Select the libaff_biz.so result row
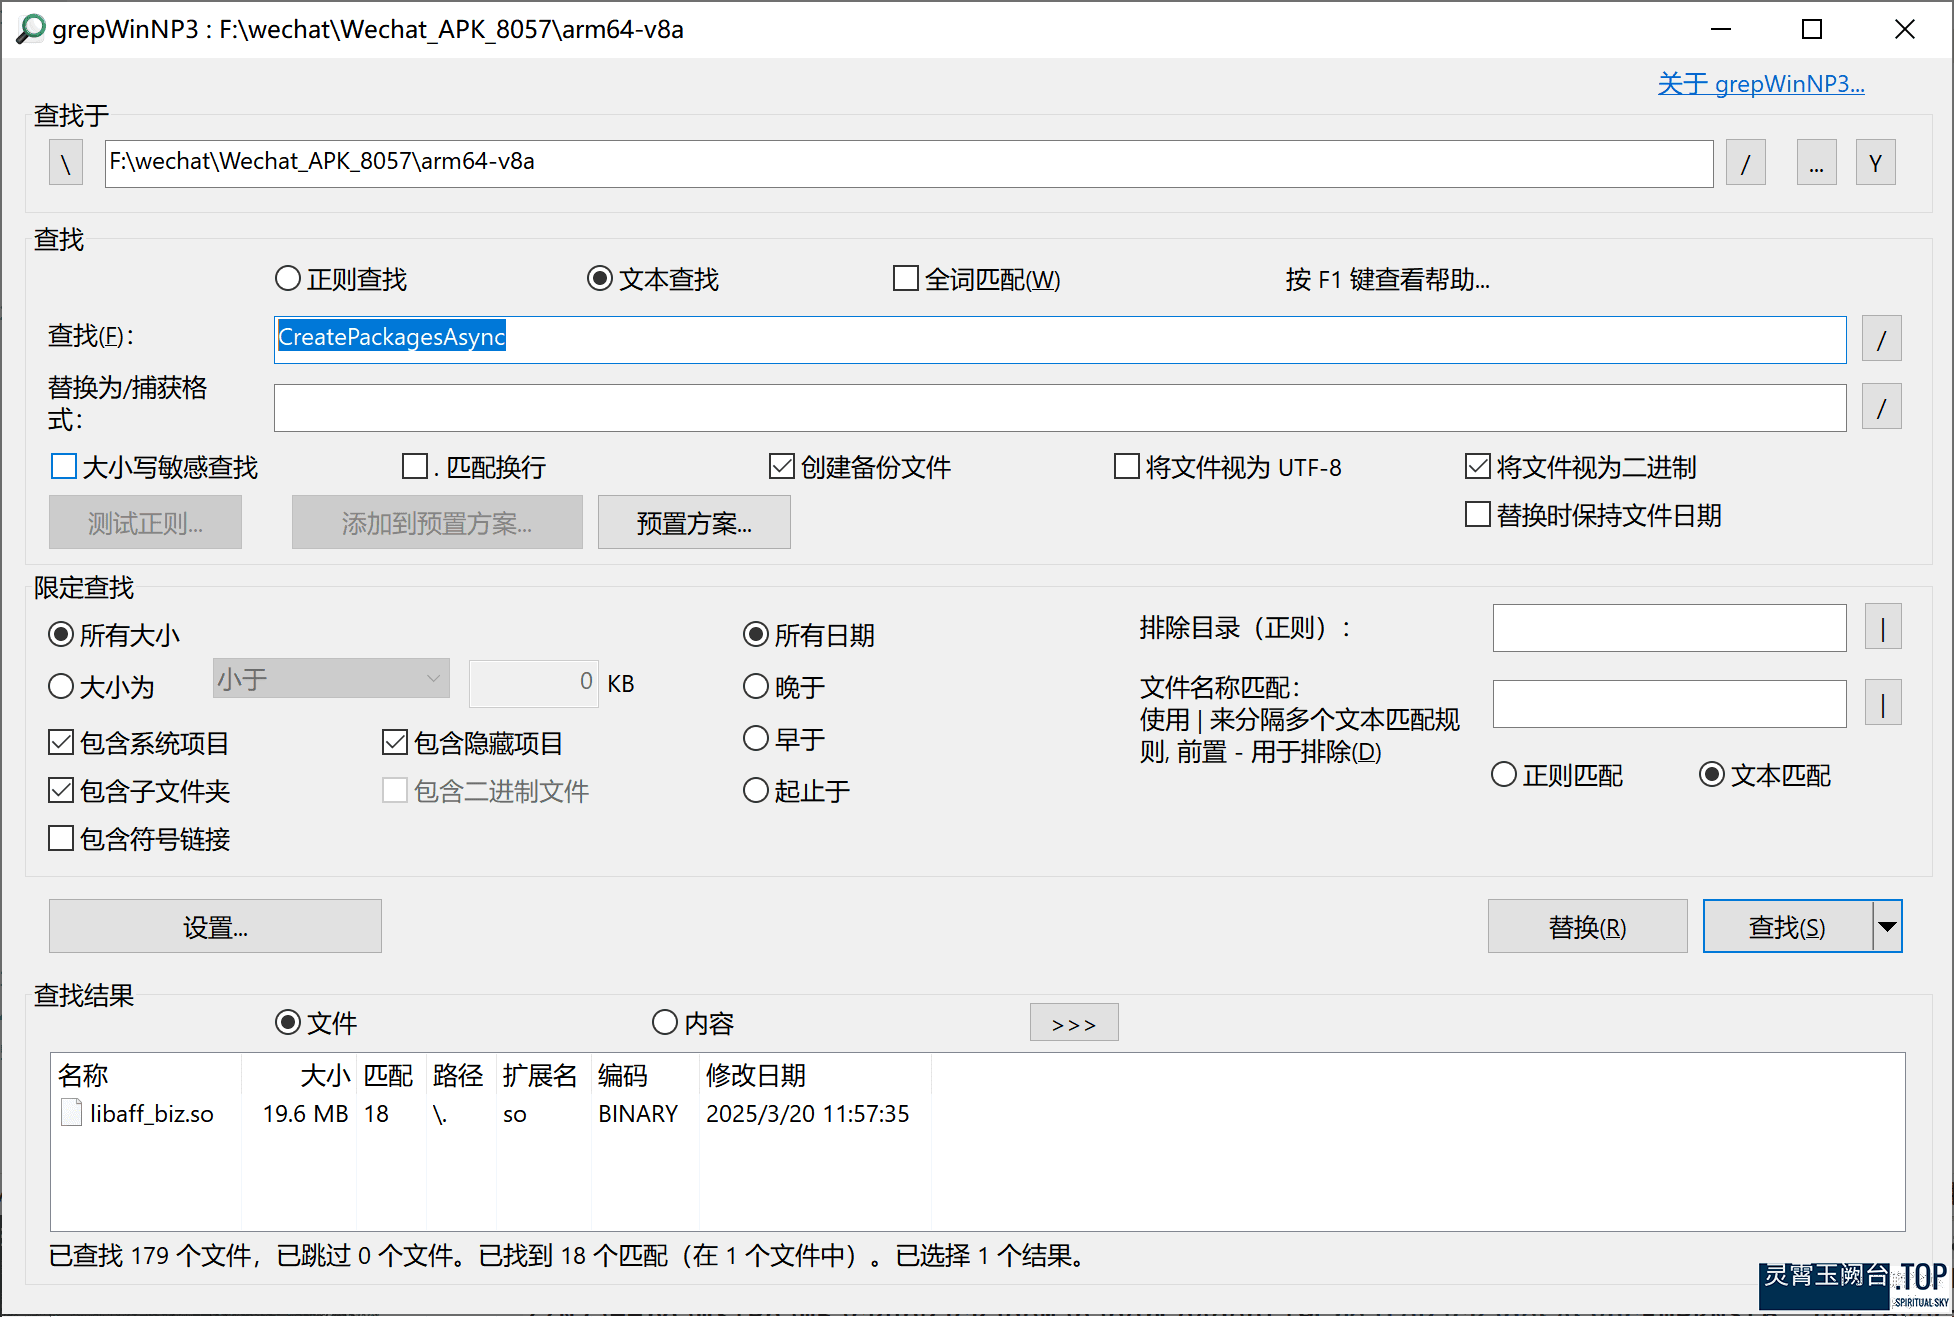Viewport: 1954px width, 1317px height. [151, 1114]
